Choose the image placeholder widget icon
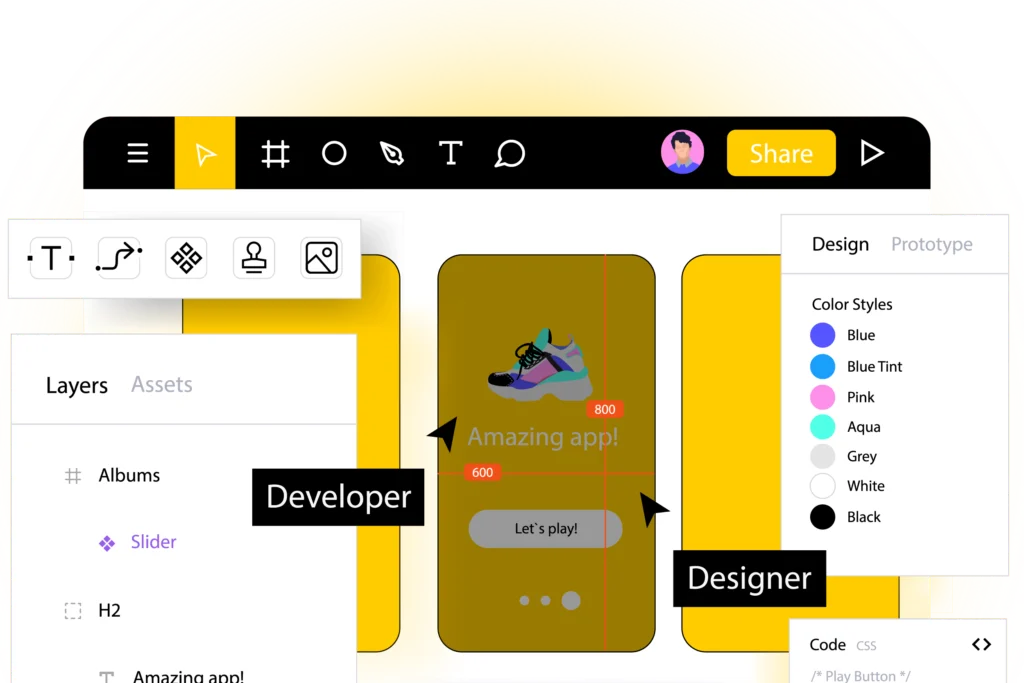 pyautogui.click(x=321, y=258)
